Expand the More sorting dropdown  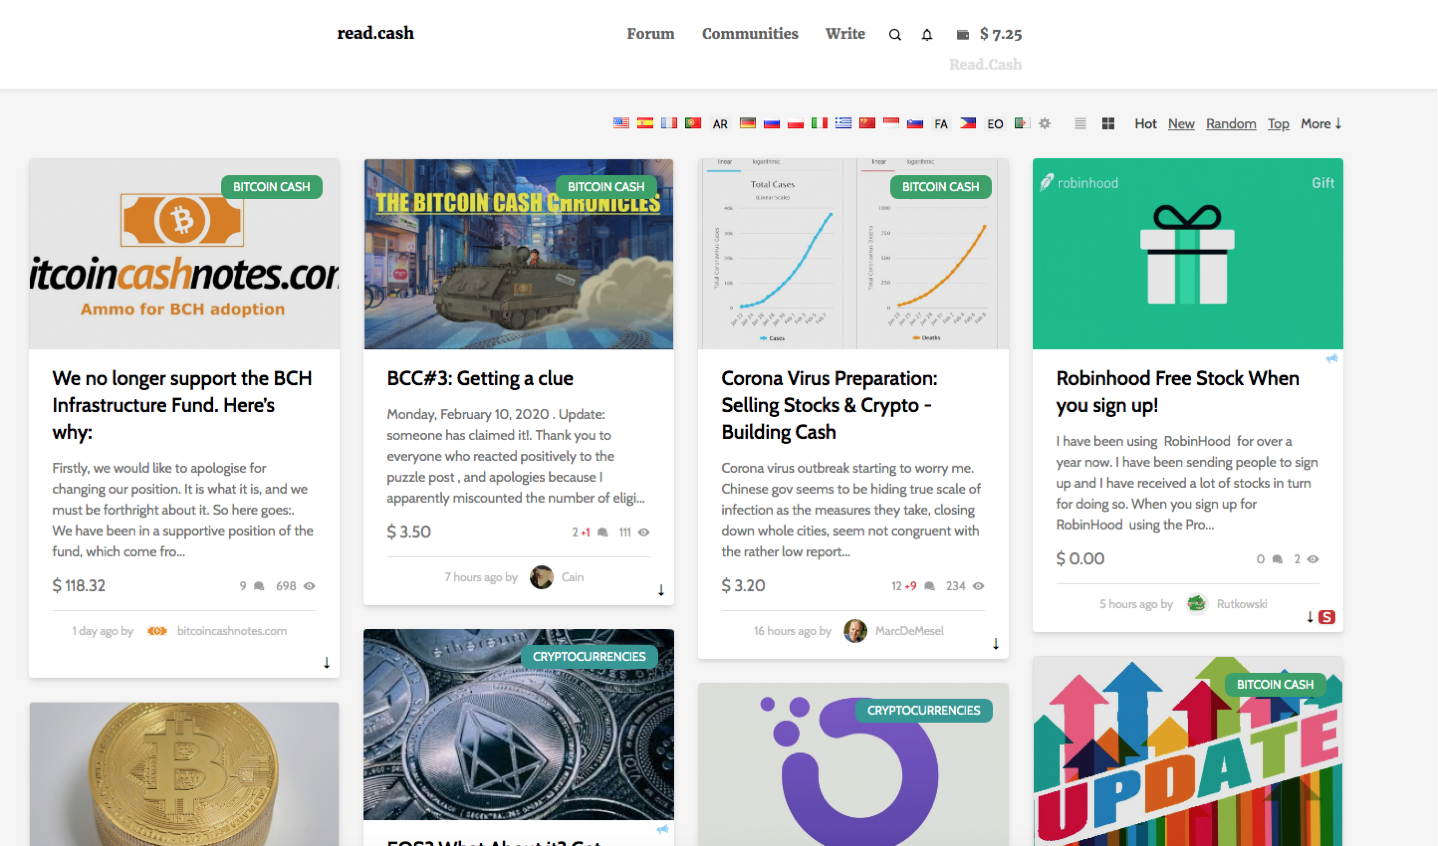point(1321,124)
